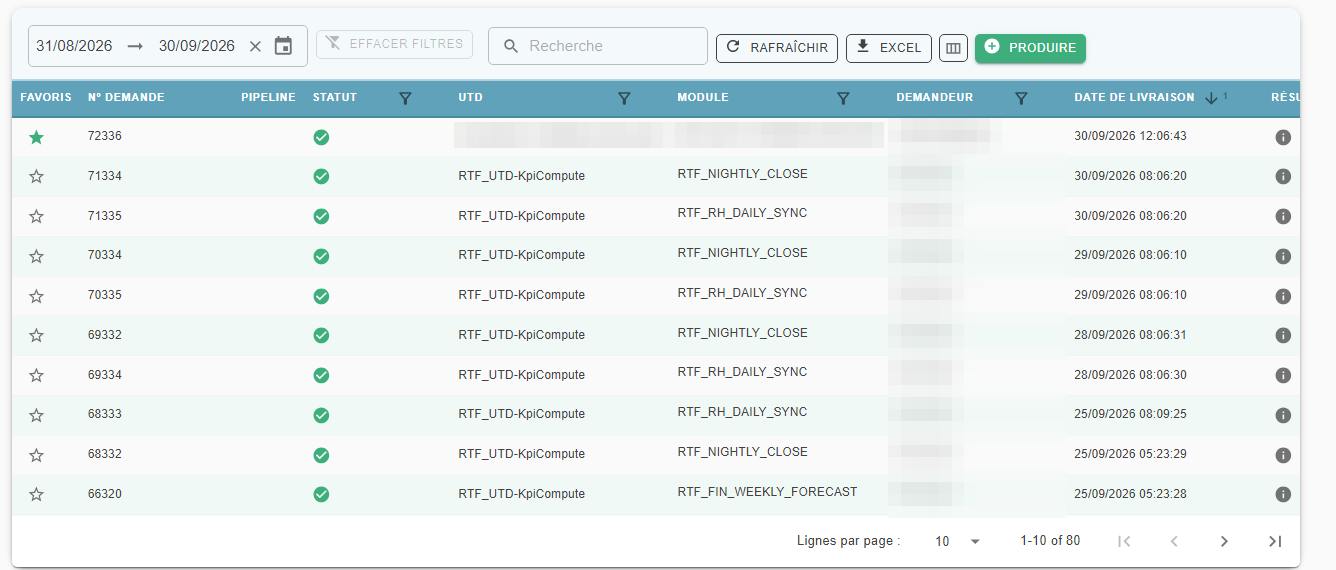The height and width of the screenshot is (570, 1336).
Task: Open info icon for request 72336
Action: [1283, 137]
